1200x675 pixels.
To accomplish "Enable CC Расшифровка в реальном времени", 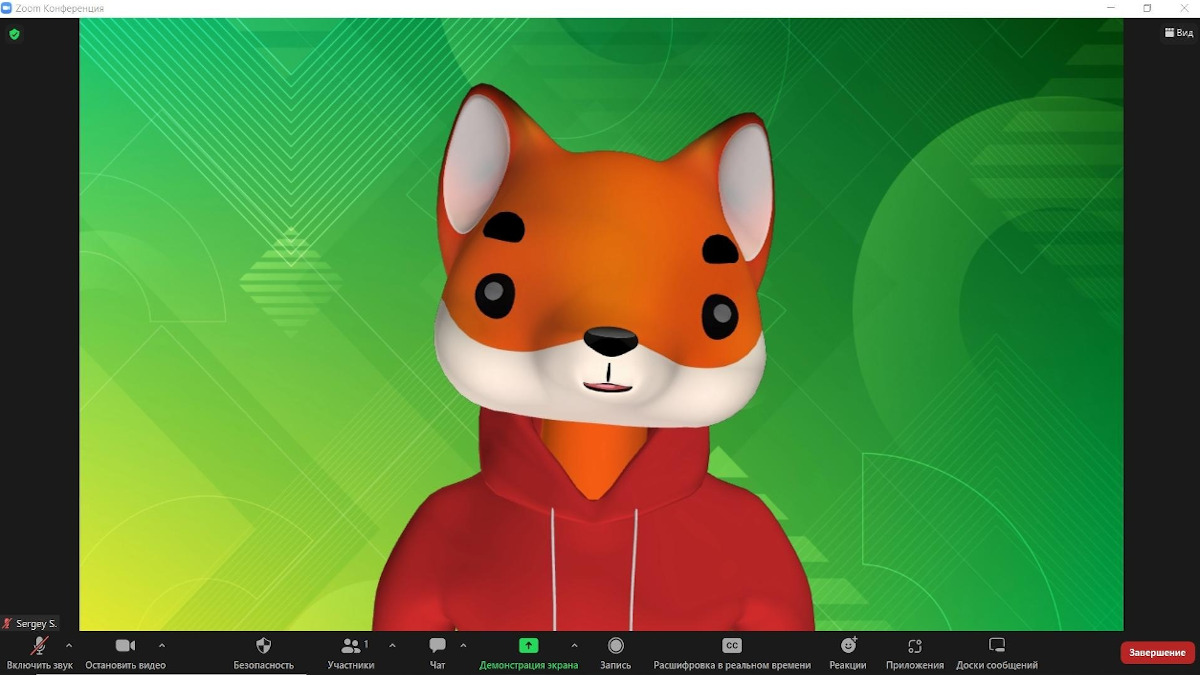I will [x=732, y=651].
